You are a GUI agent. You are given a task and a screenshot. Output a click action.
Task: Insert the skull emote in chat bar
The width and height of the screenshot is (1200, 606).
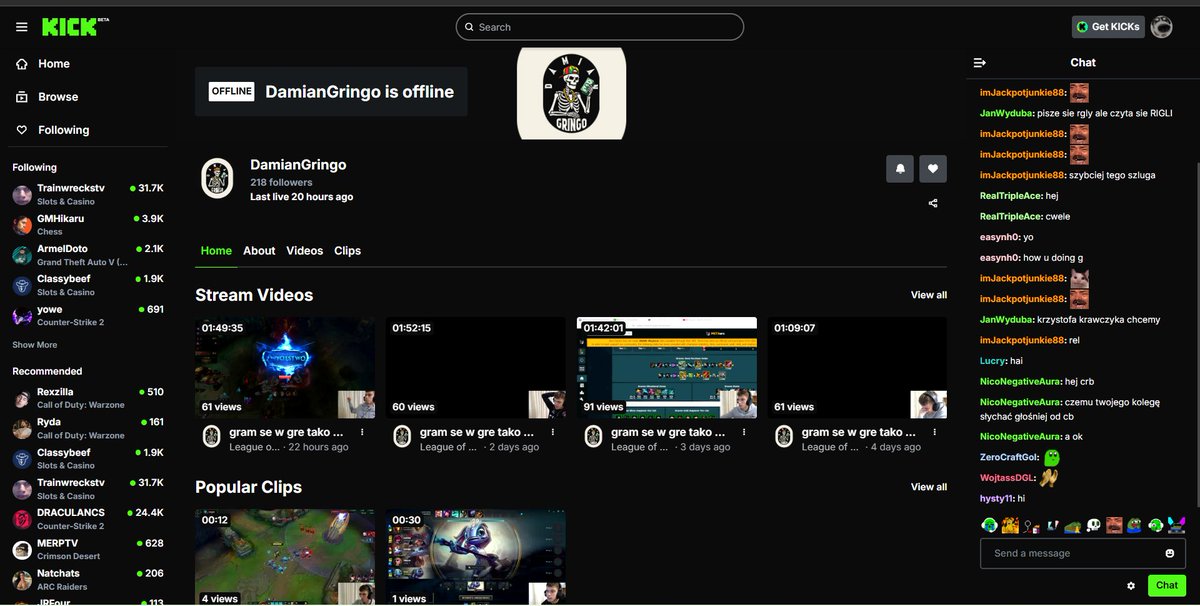[x=1095, y=525]
